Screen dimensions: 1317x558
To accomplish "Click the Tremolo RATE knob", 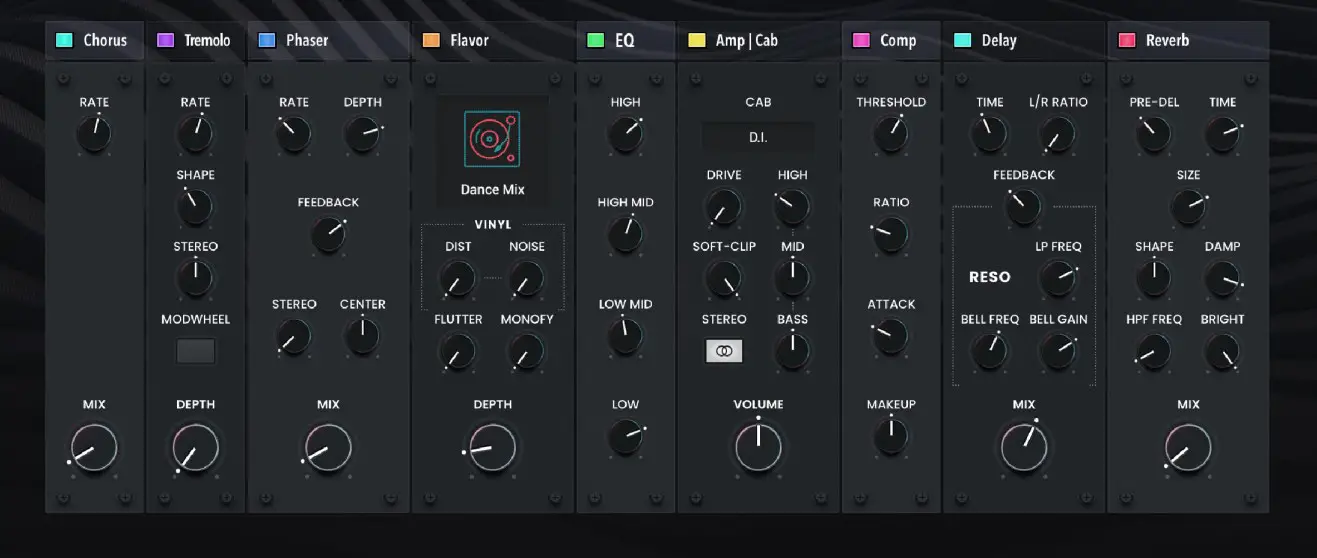I will click(195, 134).
